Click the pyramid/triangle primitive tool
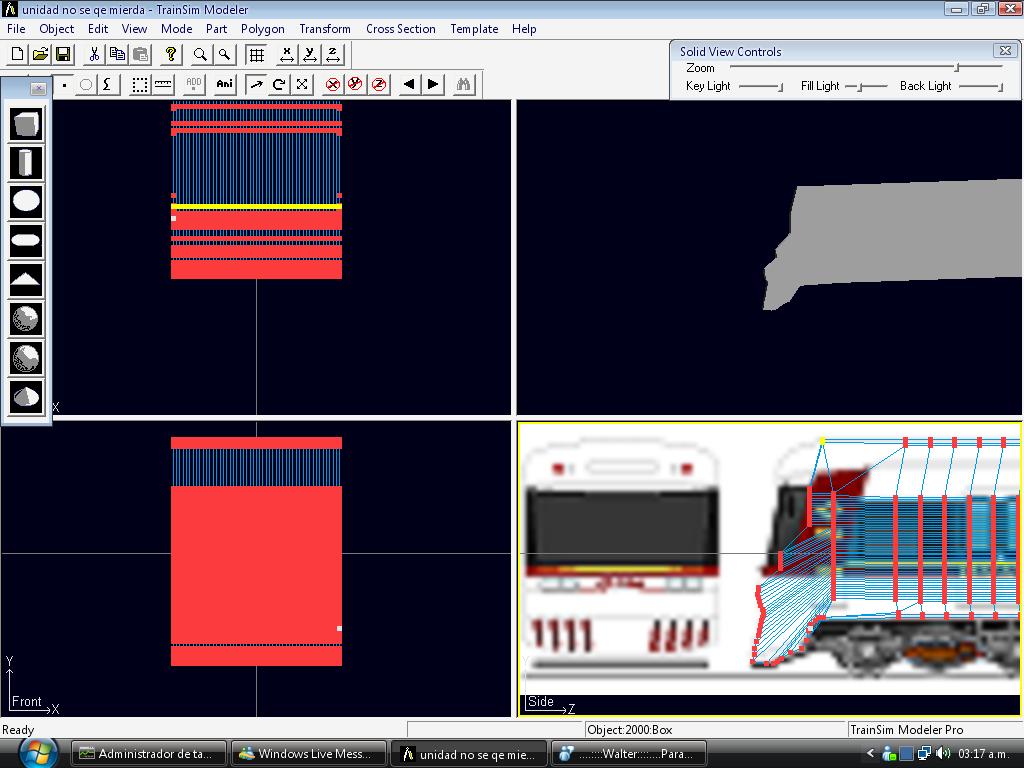The image size is (1024, 768). click(26, 279)
